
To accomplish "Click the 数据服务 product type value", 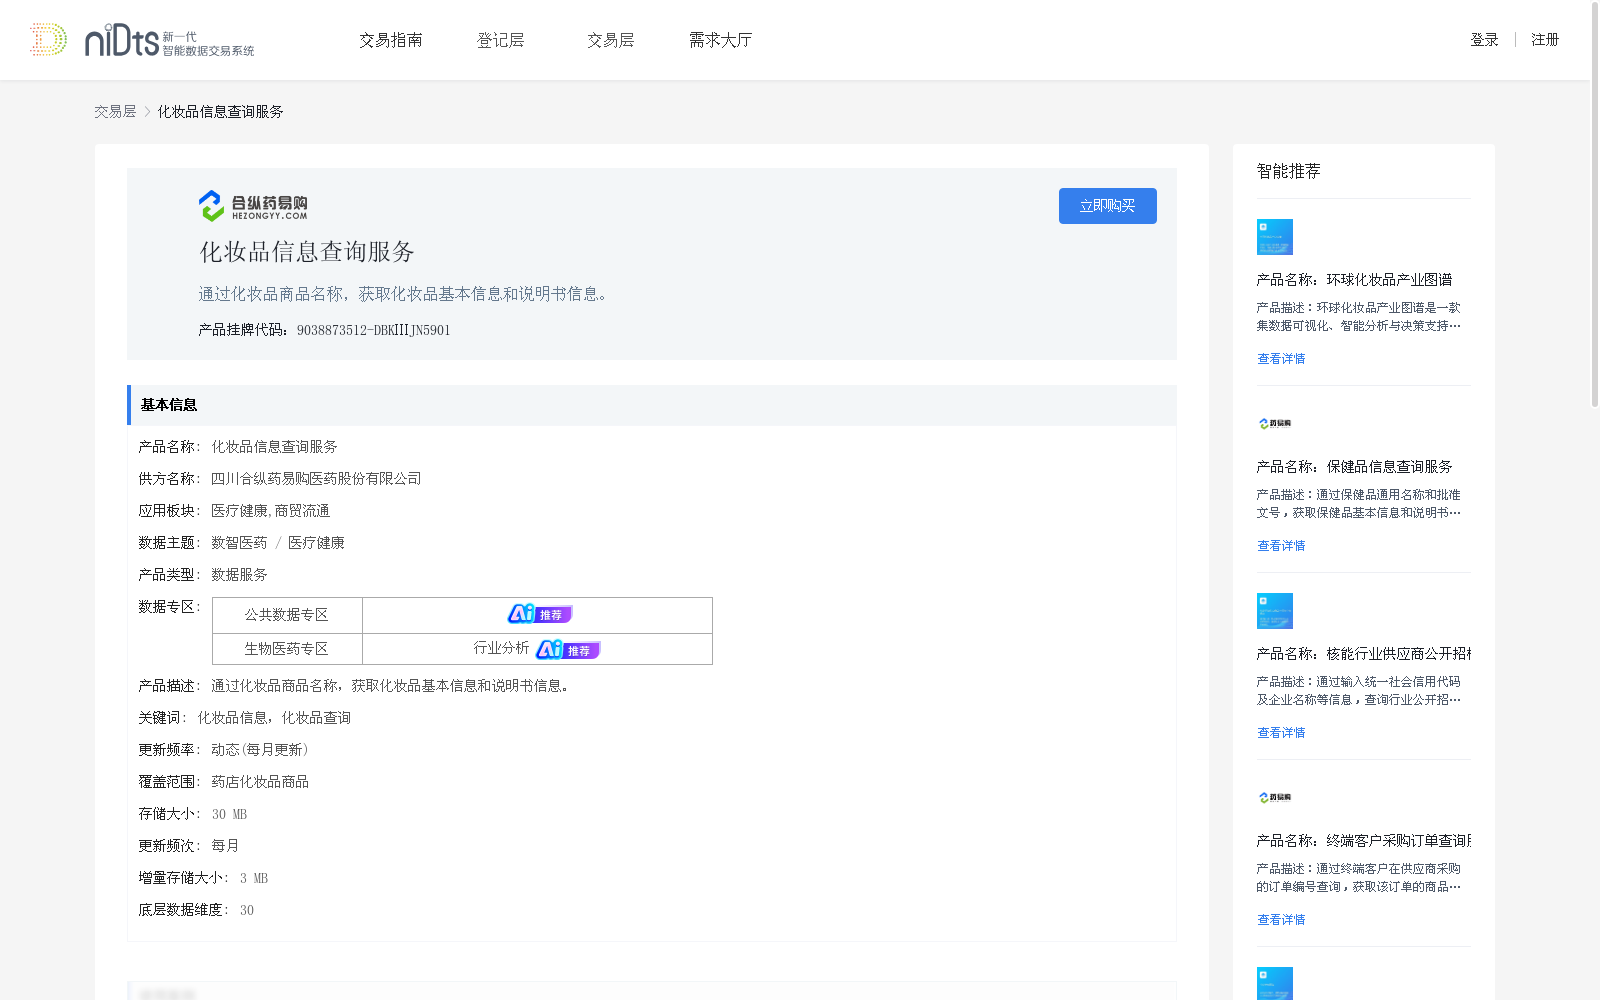I will [x=239, y=575].
